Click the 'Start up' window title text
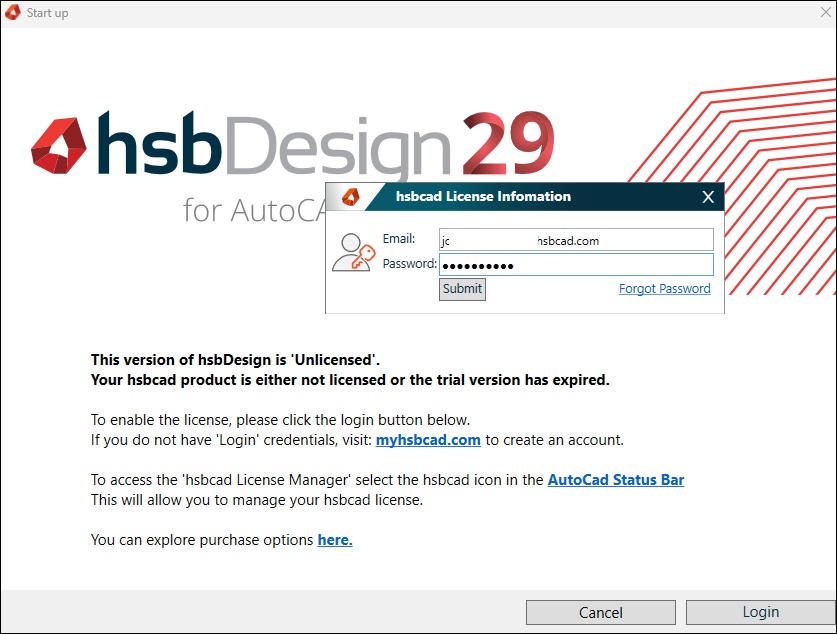Viewport: 837px width, 634px height. coord(48,13)
